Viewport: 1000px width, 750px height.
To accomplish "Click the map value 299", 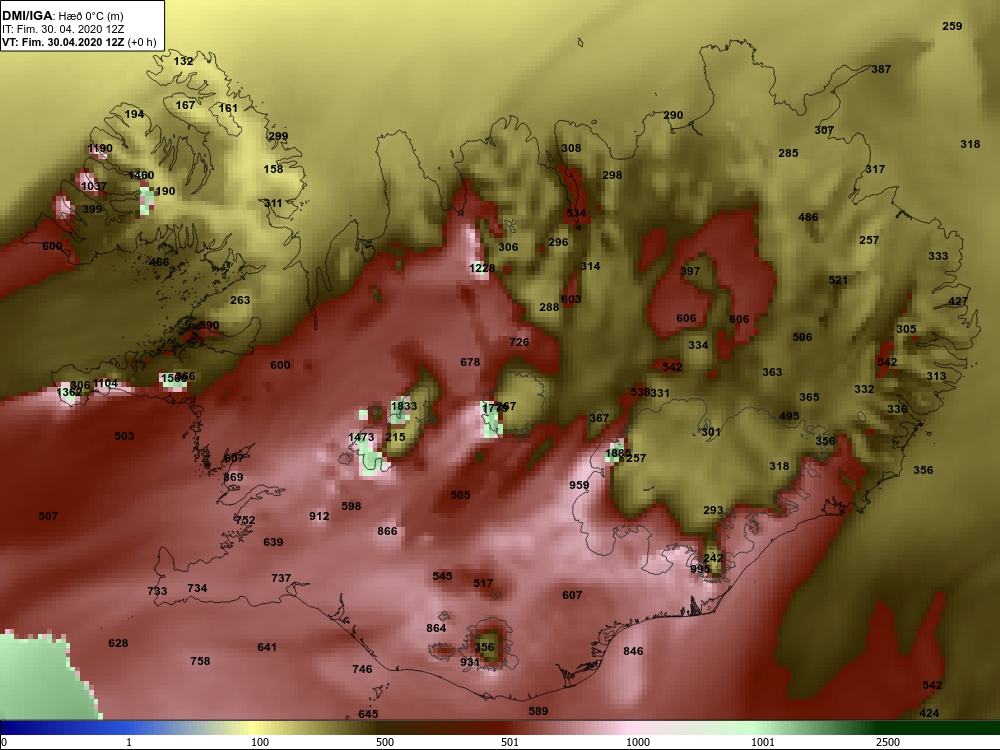I will (278, 136).
